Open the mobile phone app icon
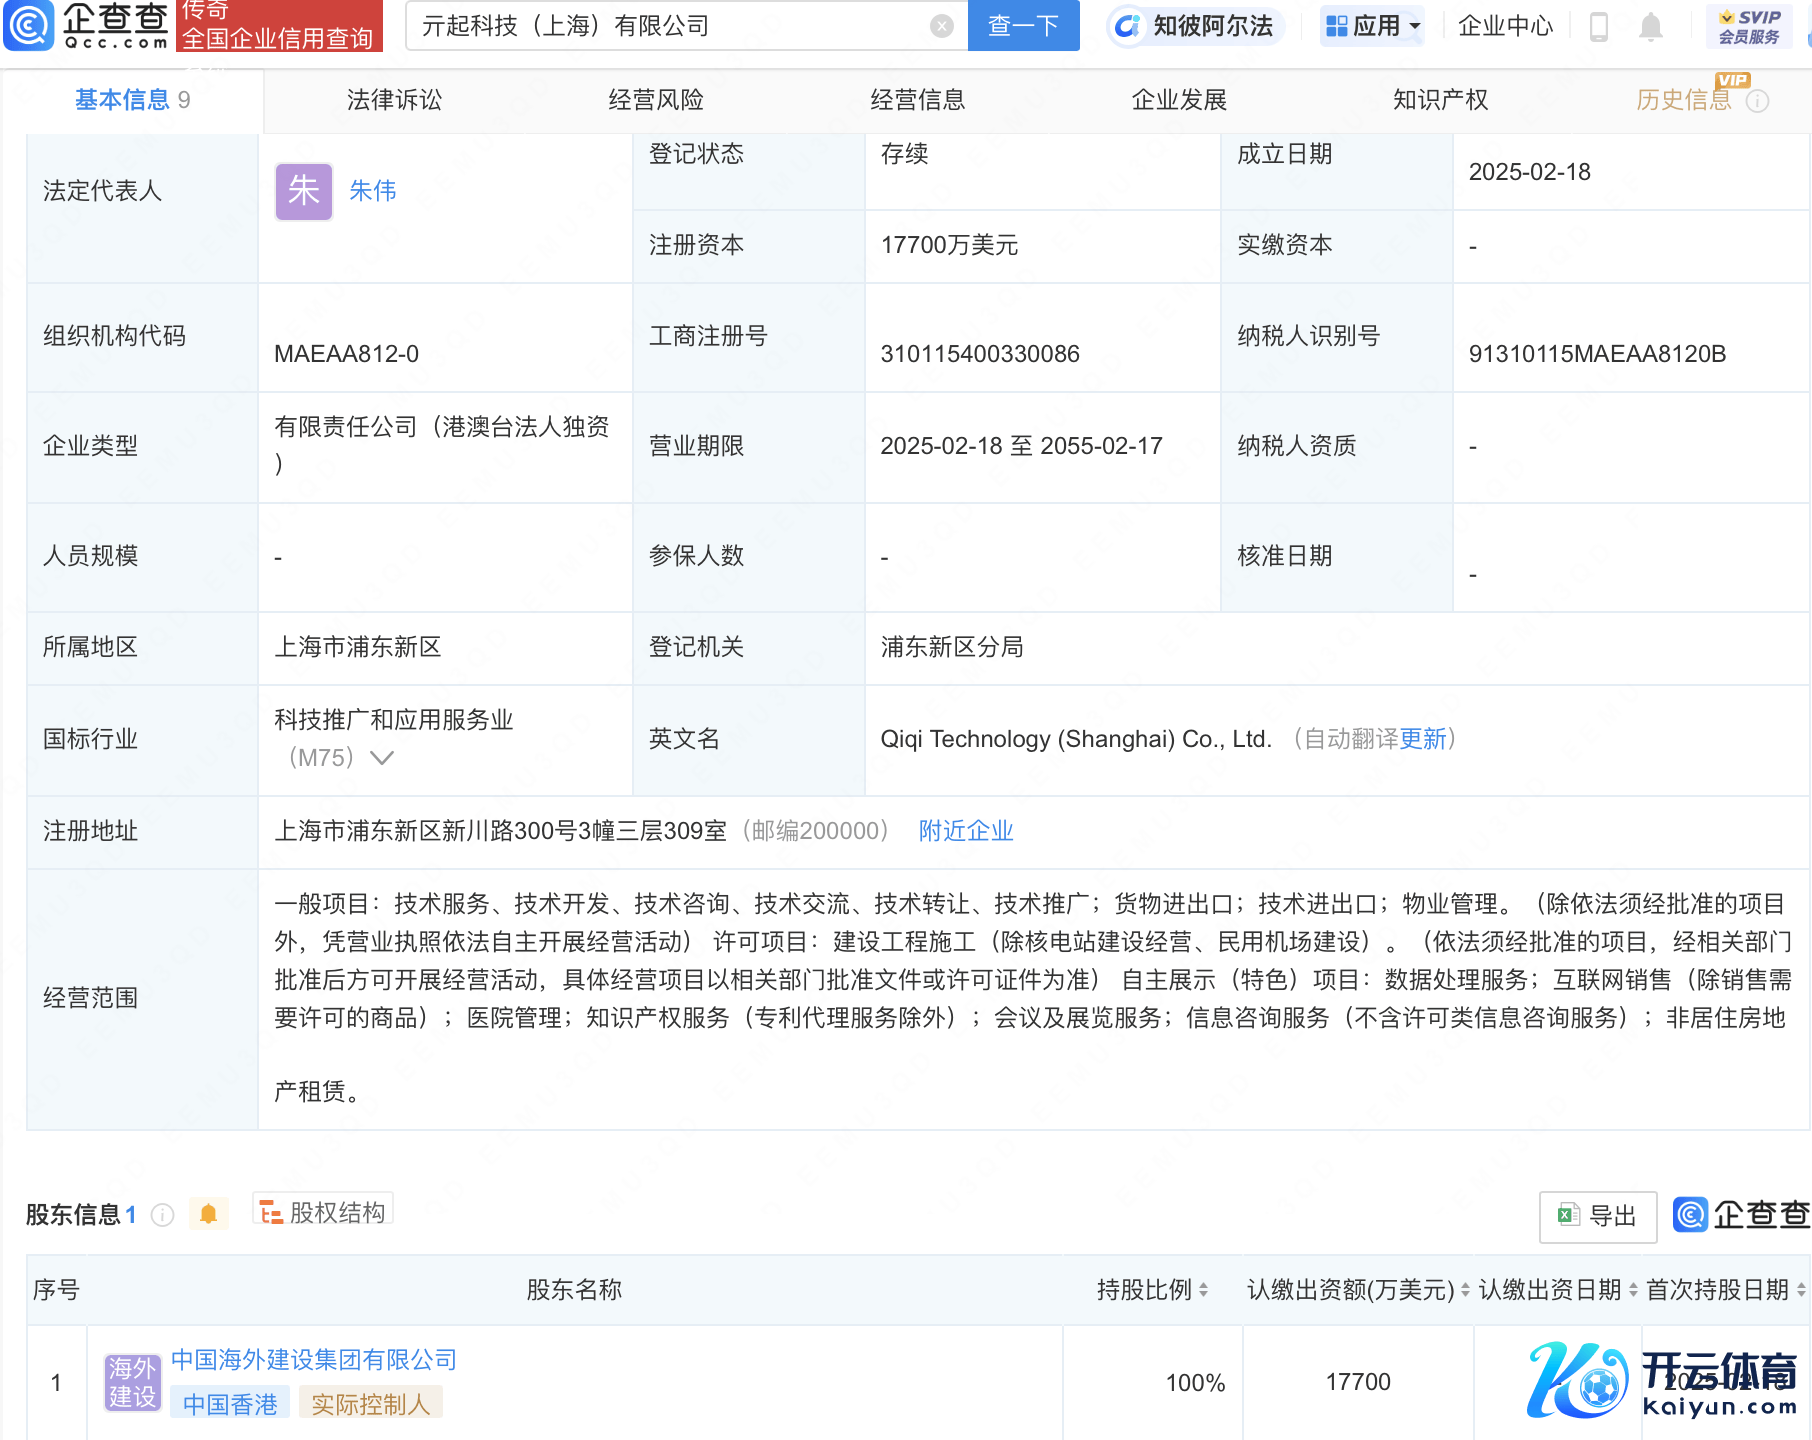Image resolution: width=1812 pixels, height=1440 pixels. (1598, 27)
